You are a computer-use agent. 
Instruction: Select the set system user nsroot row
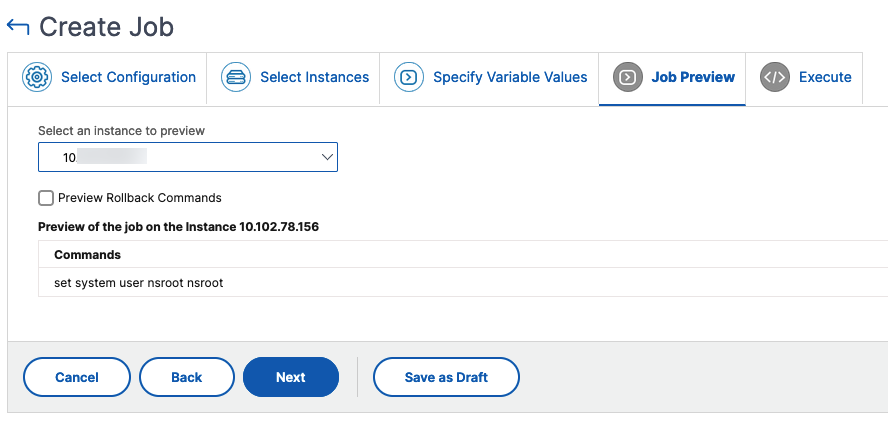tap(463, 282)
